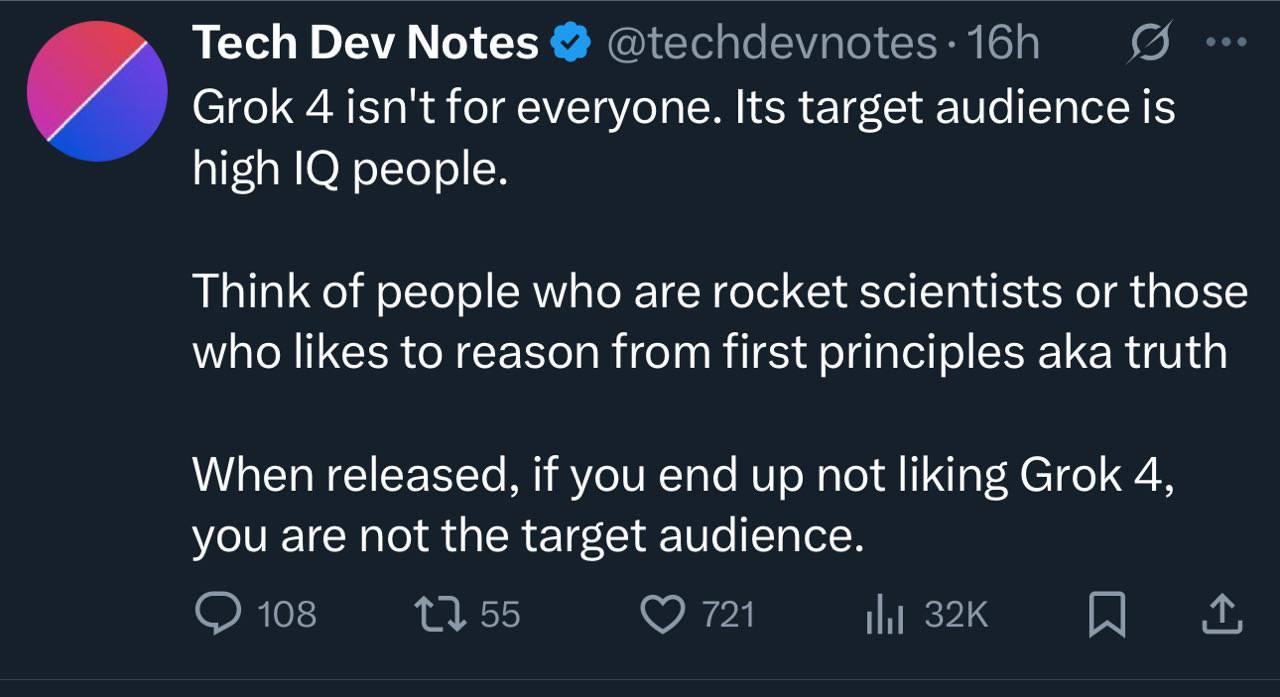
Task: Click the reply speech bubble icon
Action: coord(216,613)
